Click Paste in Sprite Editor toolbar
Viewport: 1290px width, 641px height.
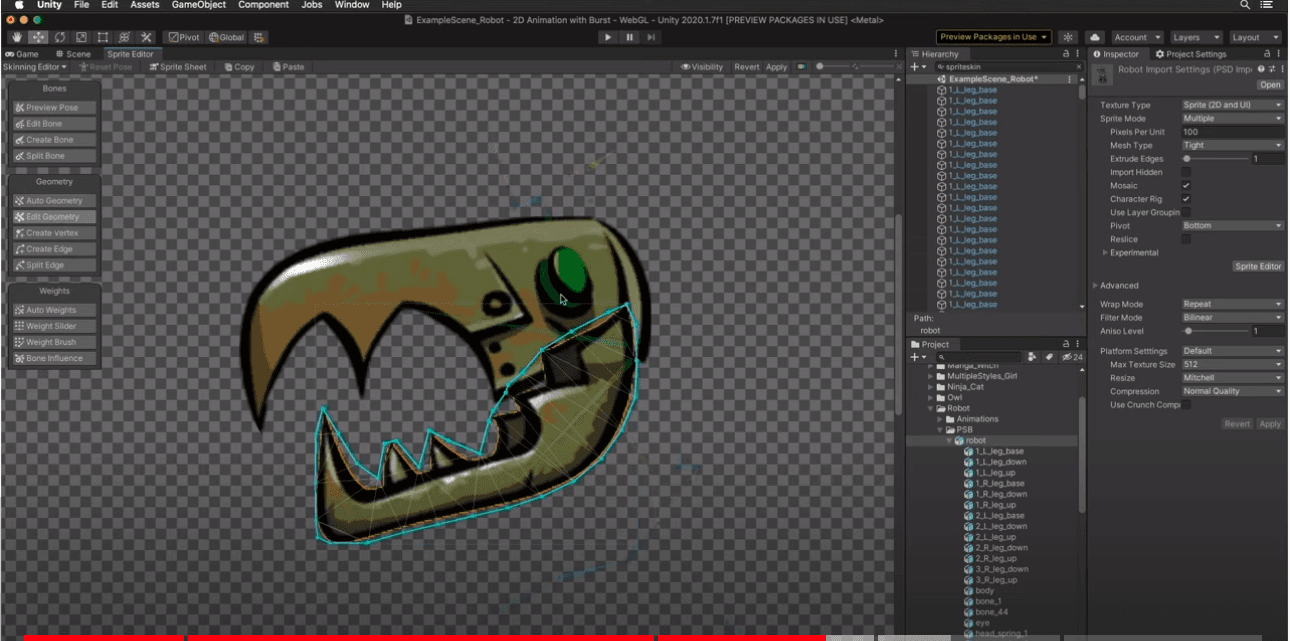(288, 67)
